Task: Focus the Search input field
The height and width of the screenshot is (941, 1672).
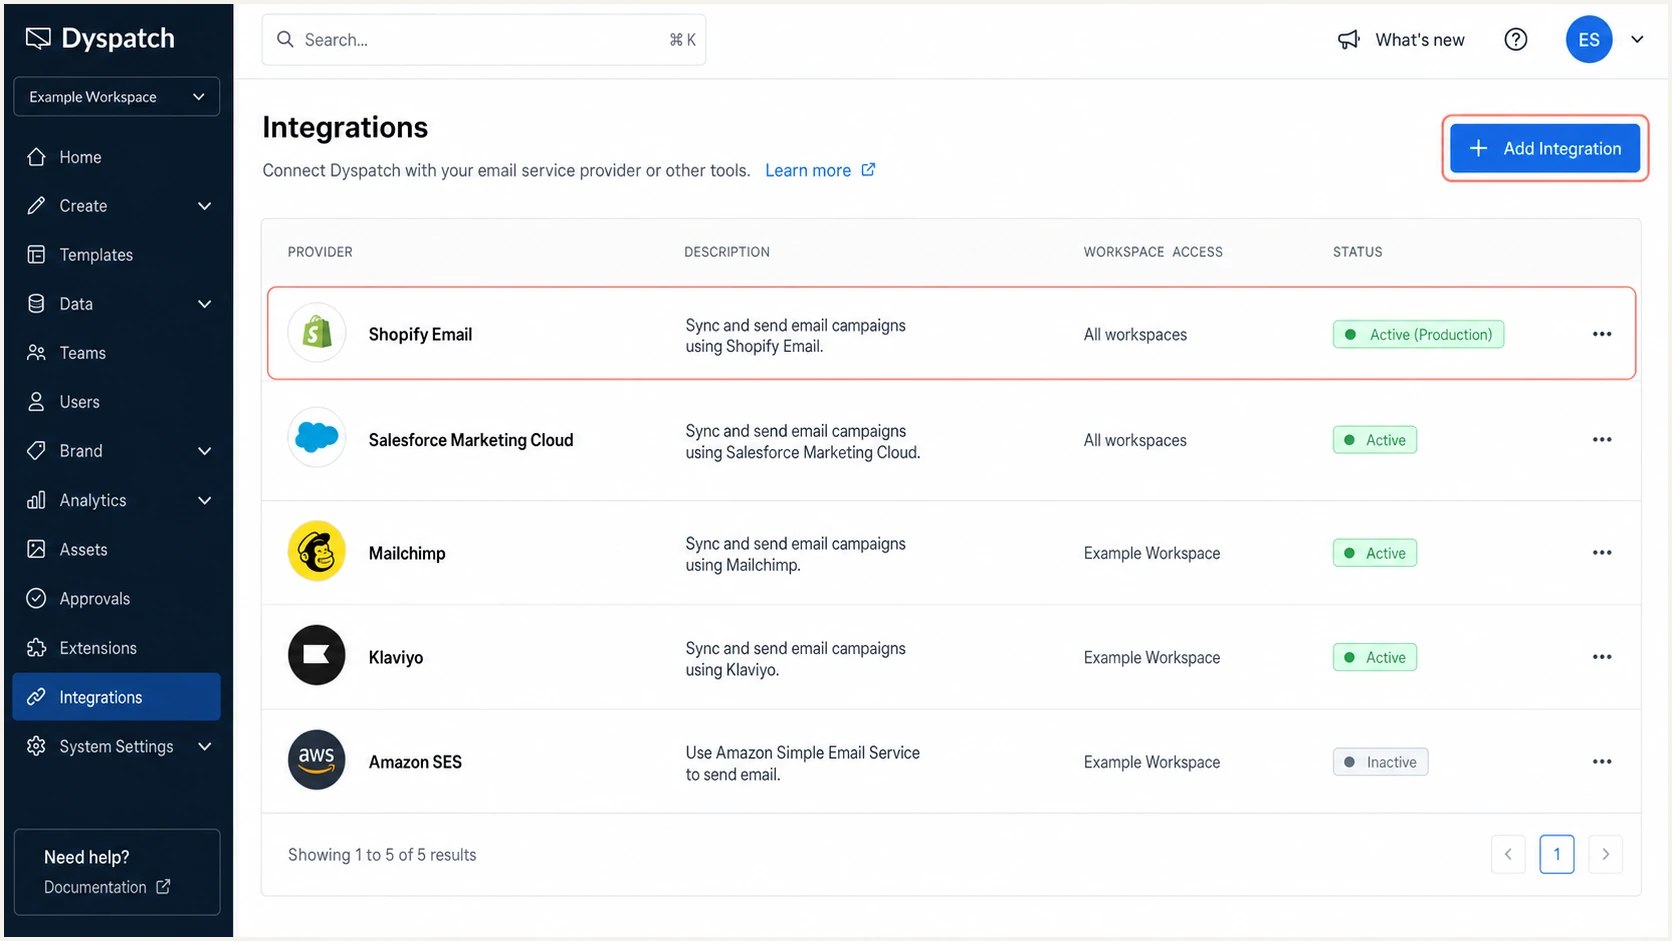Action: [x=484, y=40]
